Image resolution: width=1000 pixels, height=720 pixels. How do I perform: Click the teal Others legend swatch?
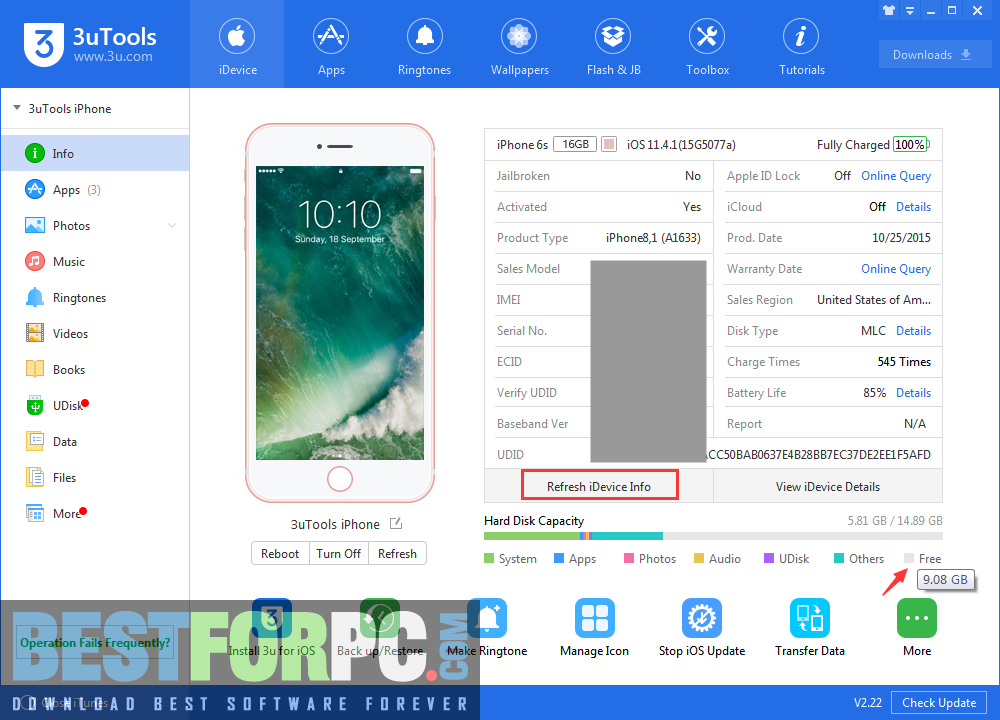coord(839,559)
